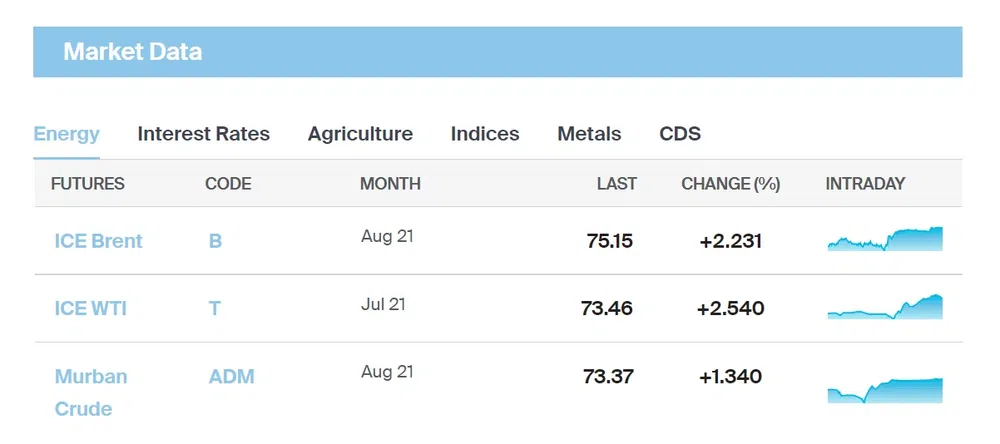1000x444 pixels.
Task: Click the FUTURES column header
Action: click(88, 184)
